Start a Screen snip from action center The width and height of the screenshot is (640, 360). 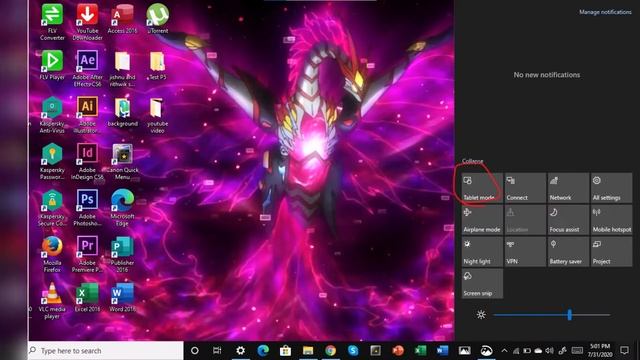pos(482,283)
